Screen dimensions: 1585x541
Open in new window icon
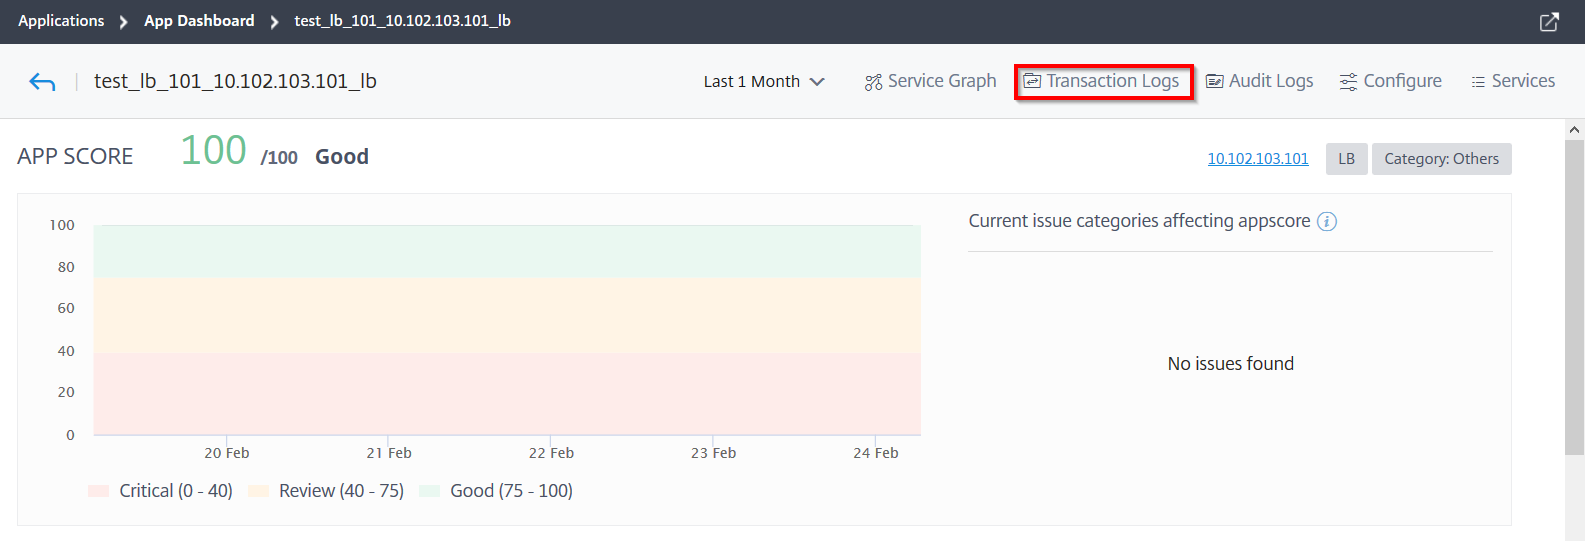pos(1549,21)
